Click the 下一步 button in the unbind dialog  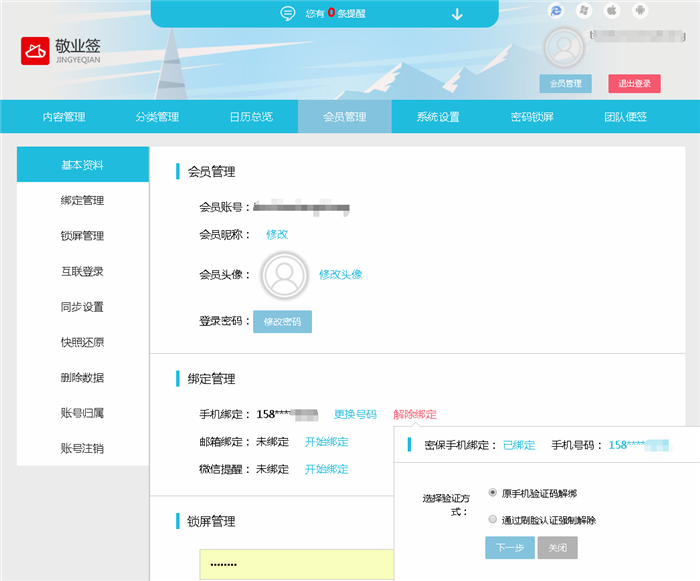[x=509, y=548]
